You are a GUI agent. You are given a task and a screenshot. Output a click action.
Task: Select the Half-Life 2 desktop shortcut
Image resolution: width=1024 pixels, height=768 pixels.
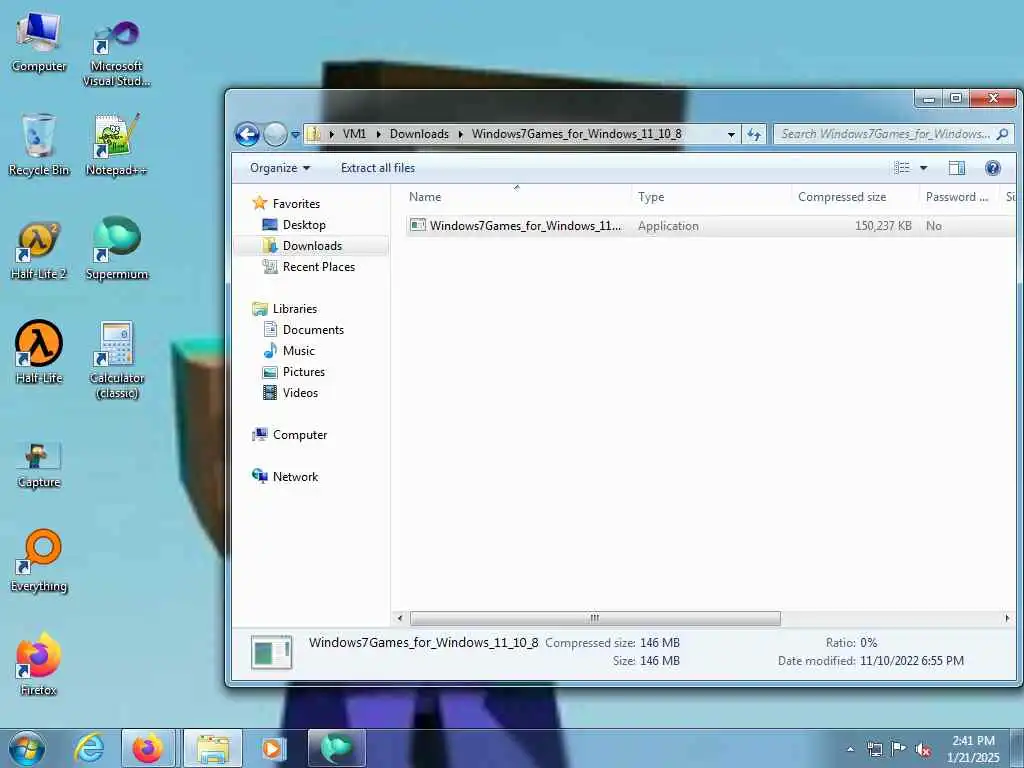coord(39,251)
